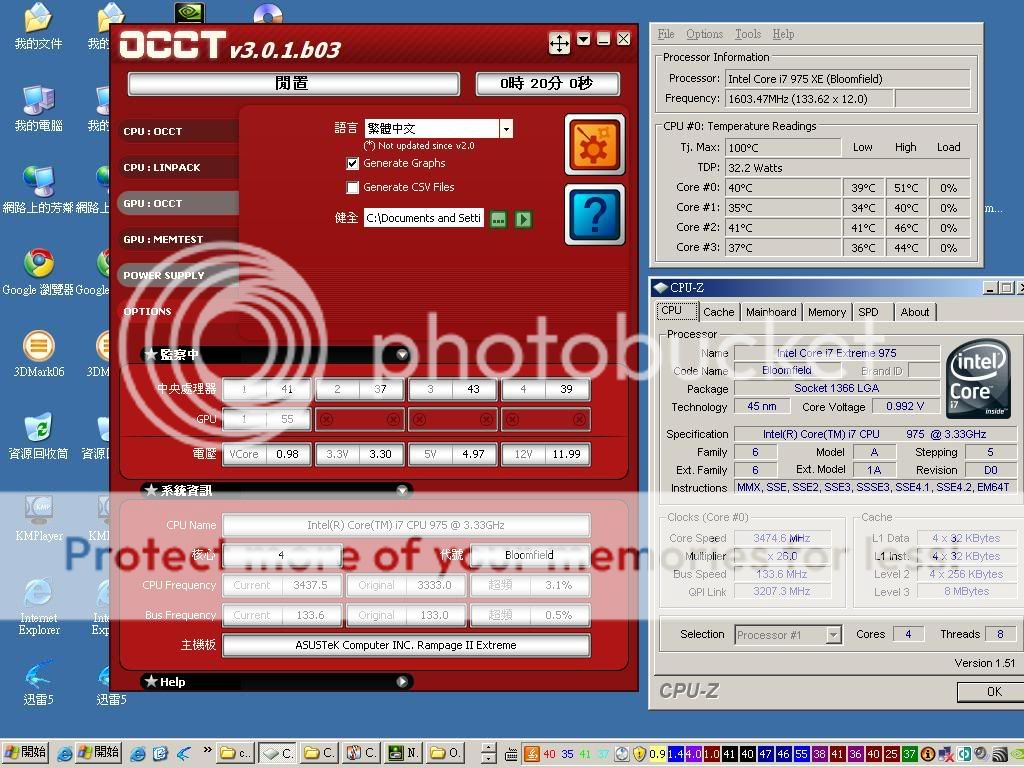Click the OCCT timer display showing 20分

547,84
